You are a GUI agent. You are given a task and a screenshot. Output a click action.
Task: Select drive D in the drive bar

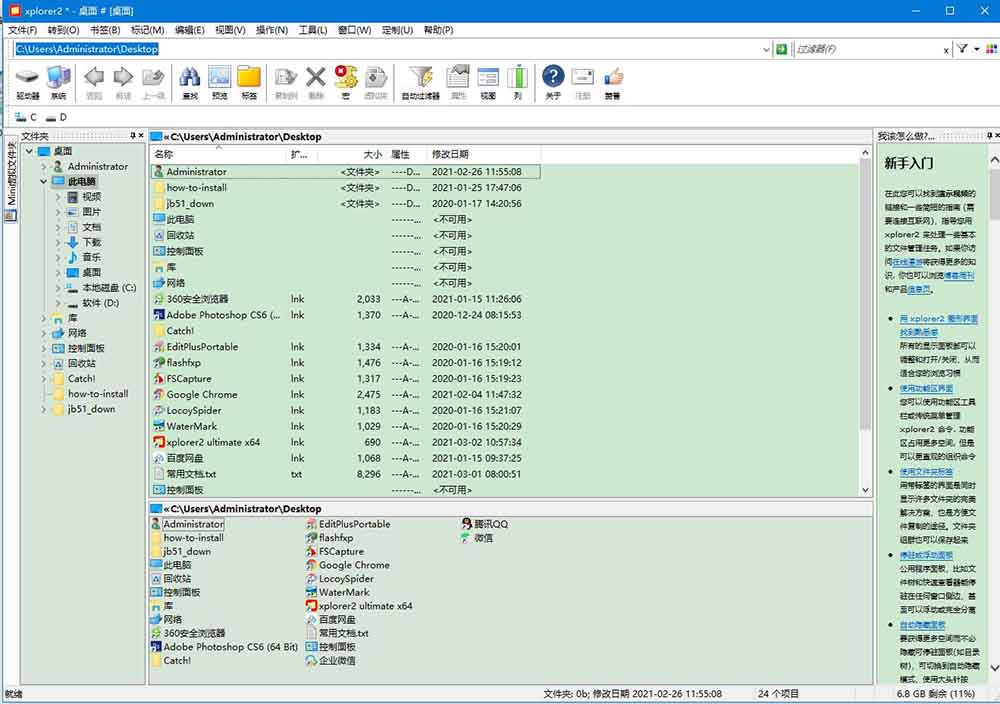pyautogui.click(x=56, y=117)
